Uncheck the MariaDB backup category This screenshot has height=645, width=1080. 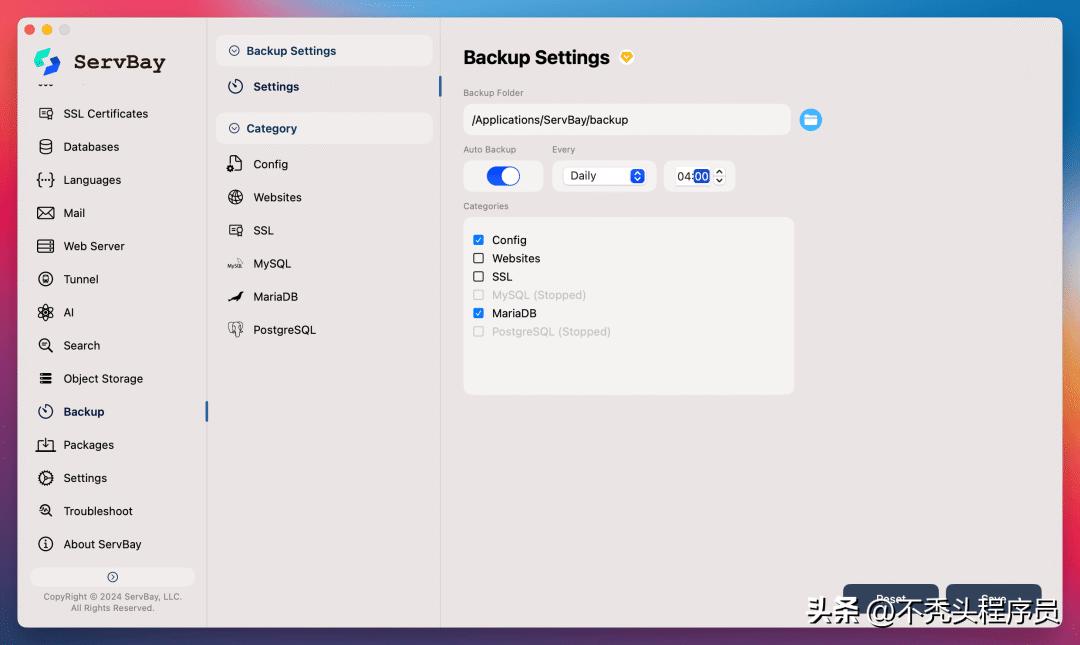tap(478, 312)
